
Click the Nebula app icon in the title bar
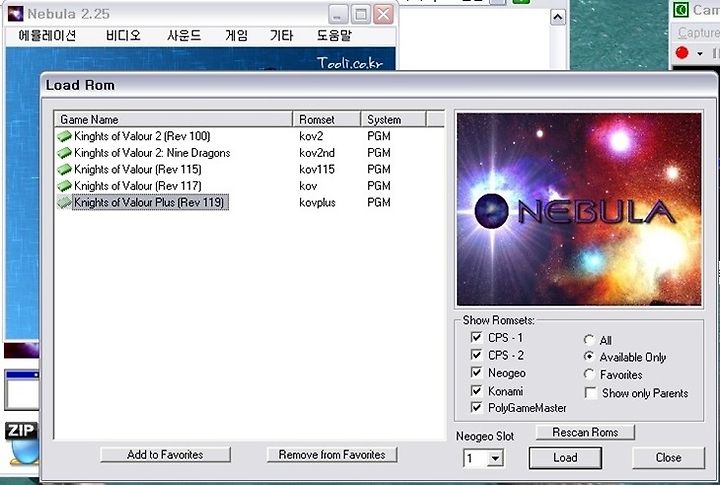pos(16,14)
